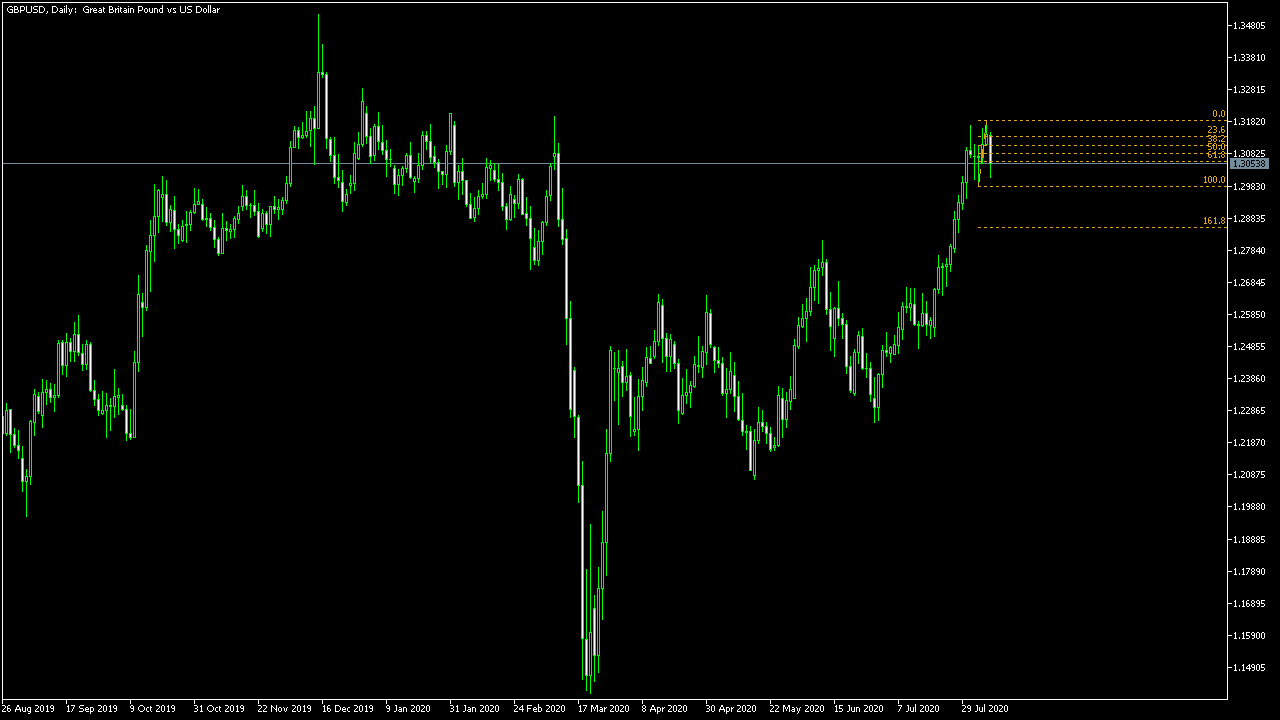The width and height of the screenshot is (1280, 720).
Task: Click price axis value 1.27840
Action: point(1250,251)
